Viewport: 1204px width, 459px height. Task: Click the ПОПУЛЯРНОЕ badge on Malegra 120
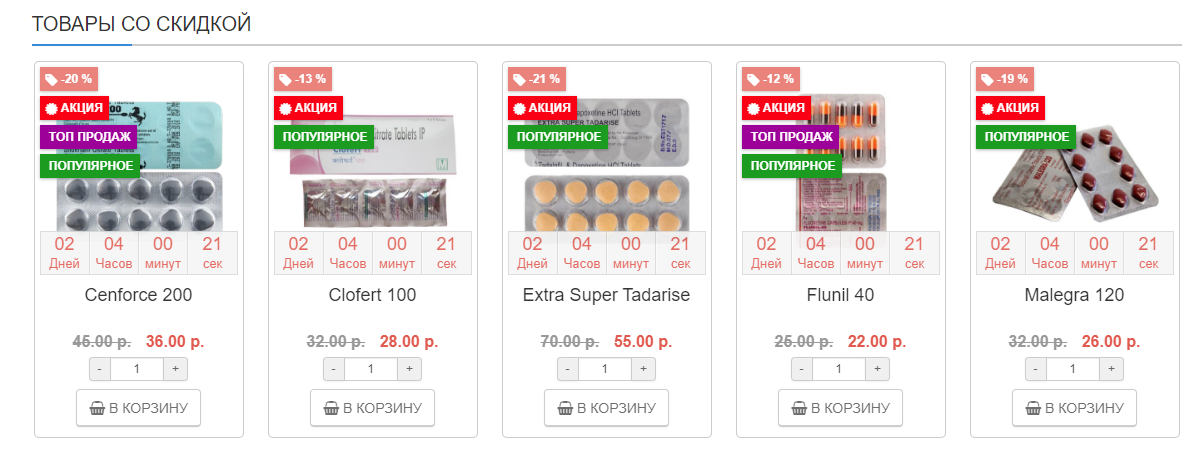click(1025, 136)
